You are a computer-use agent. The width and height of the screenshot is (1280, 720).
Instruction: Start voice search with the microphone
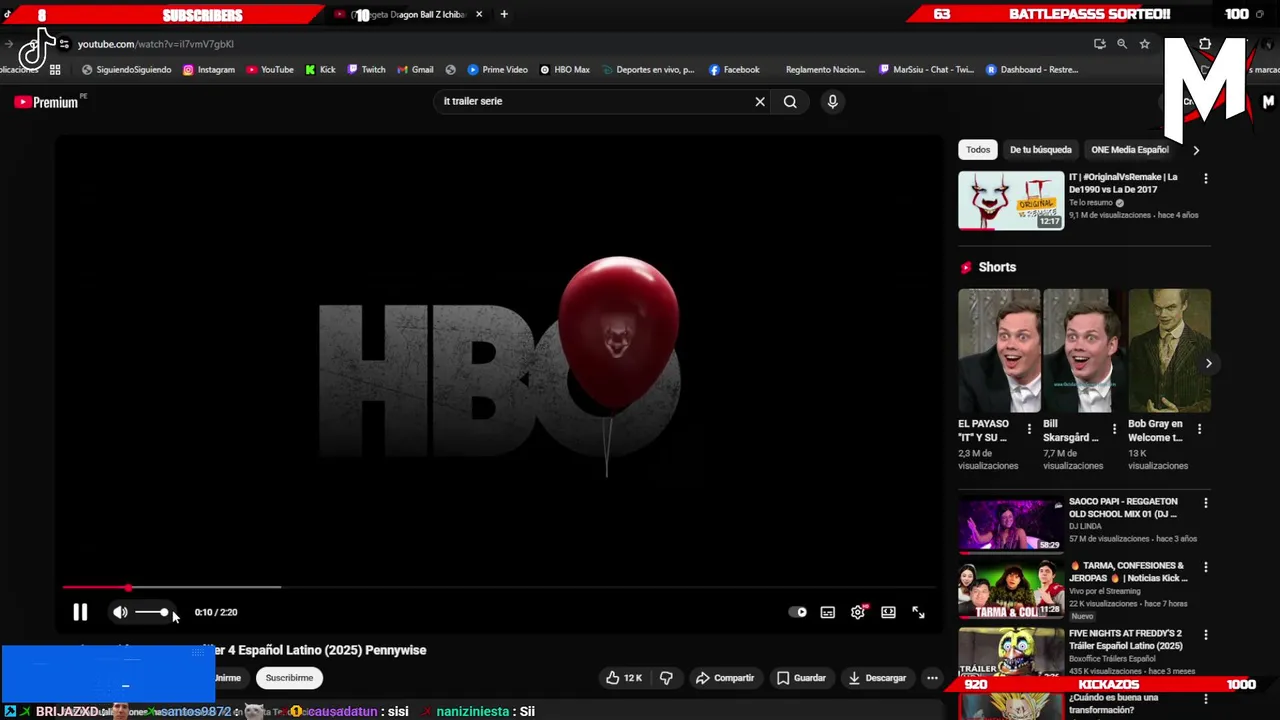(x=832, y=101)
